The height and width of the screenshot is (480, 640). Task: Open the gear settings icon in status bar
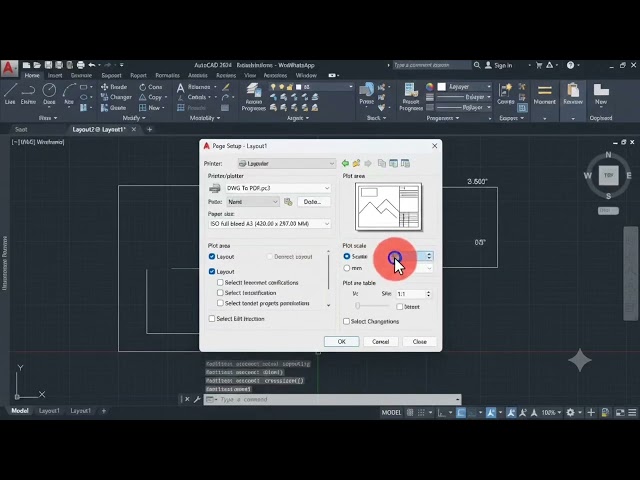click(x=571, y=413)
